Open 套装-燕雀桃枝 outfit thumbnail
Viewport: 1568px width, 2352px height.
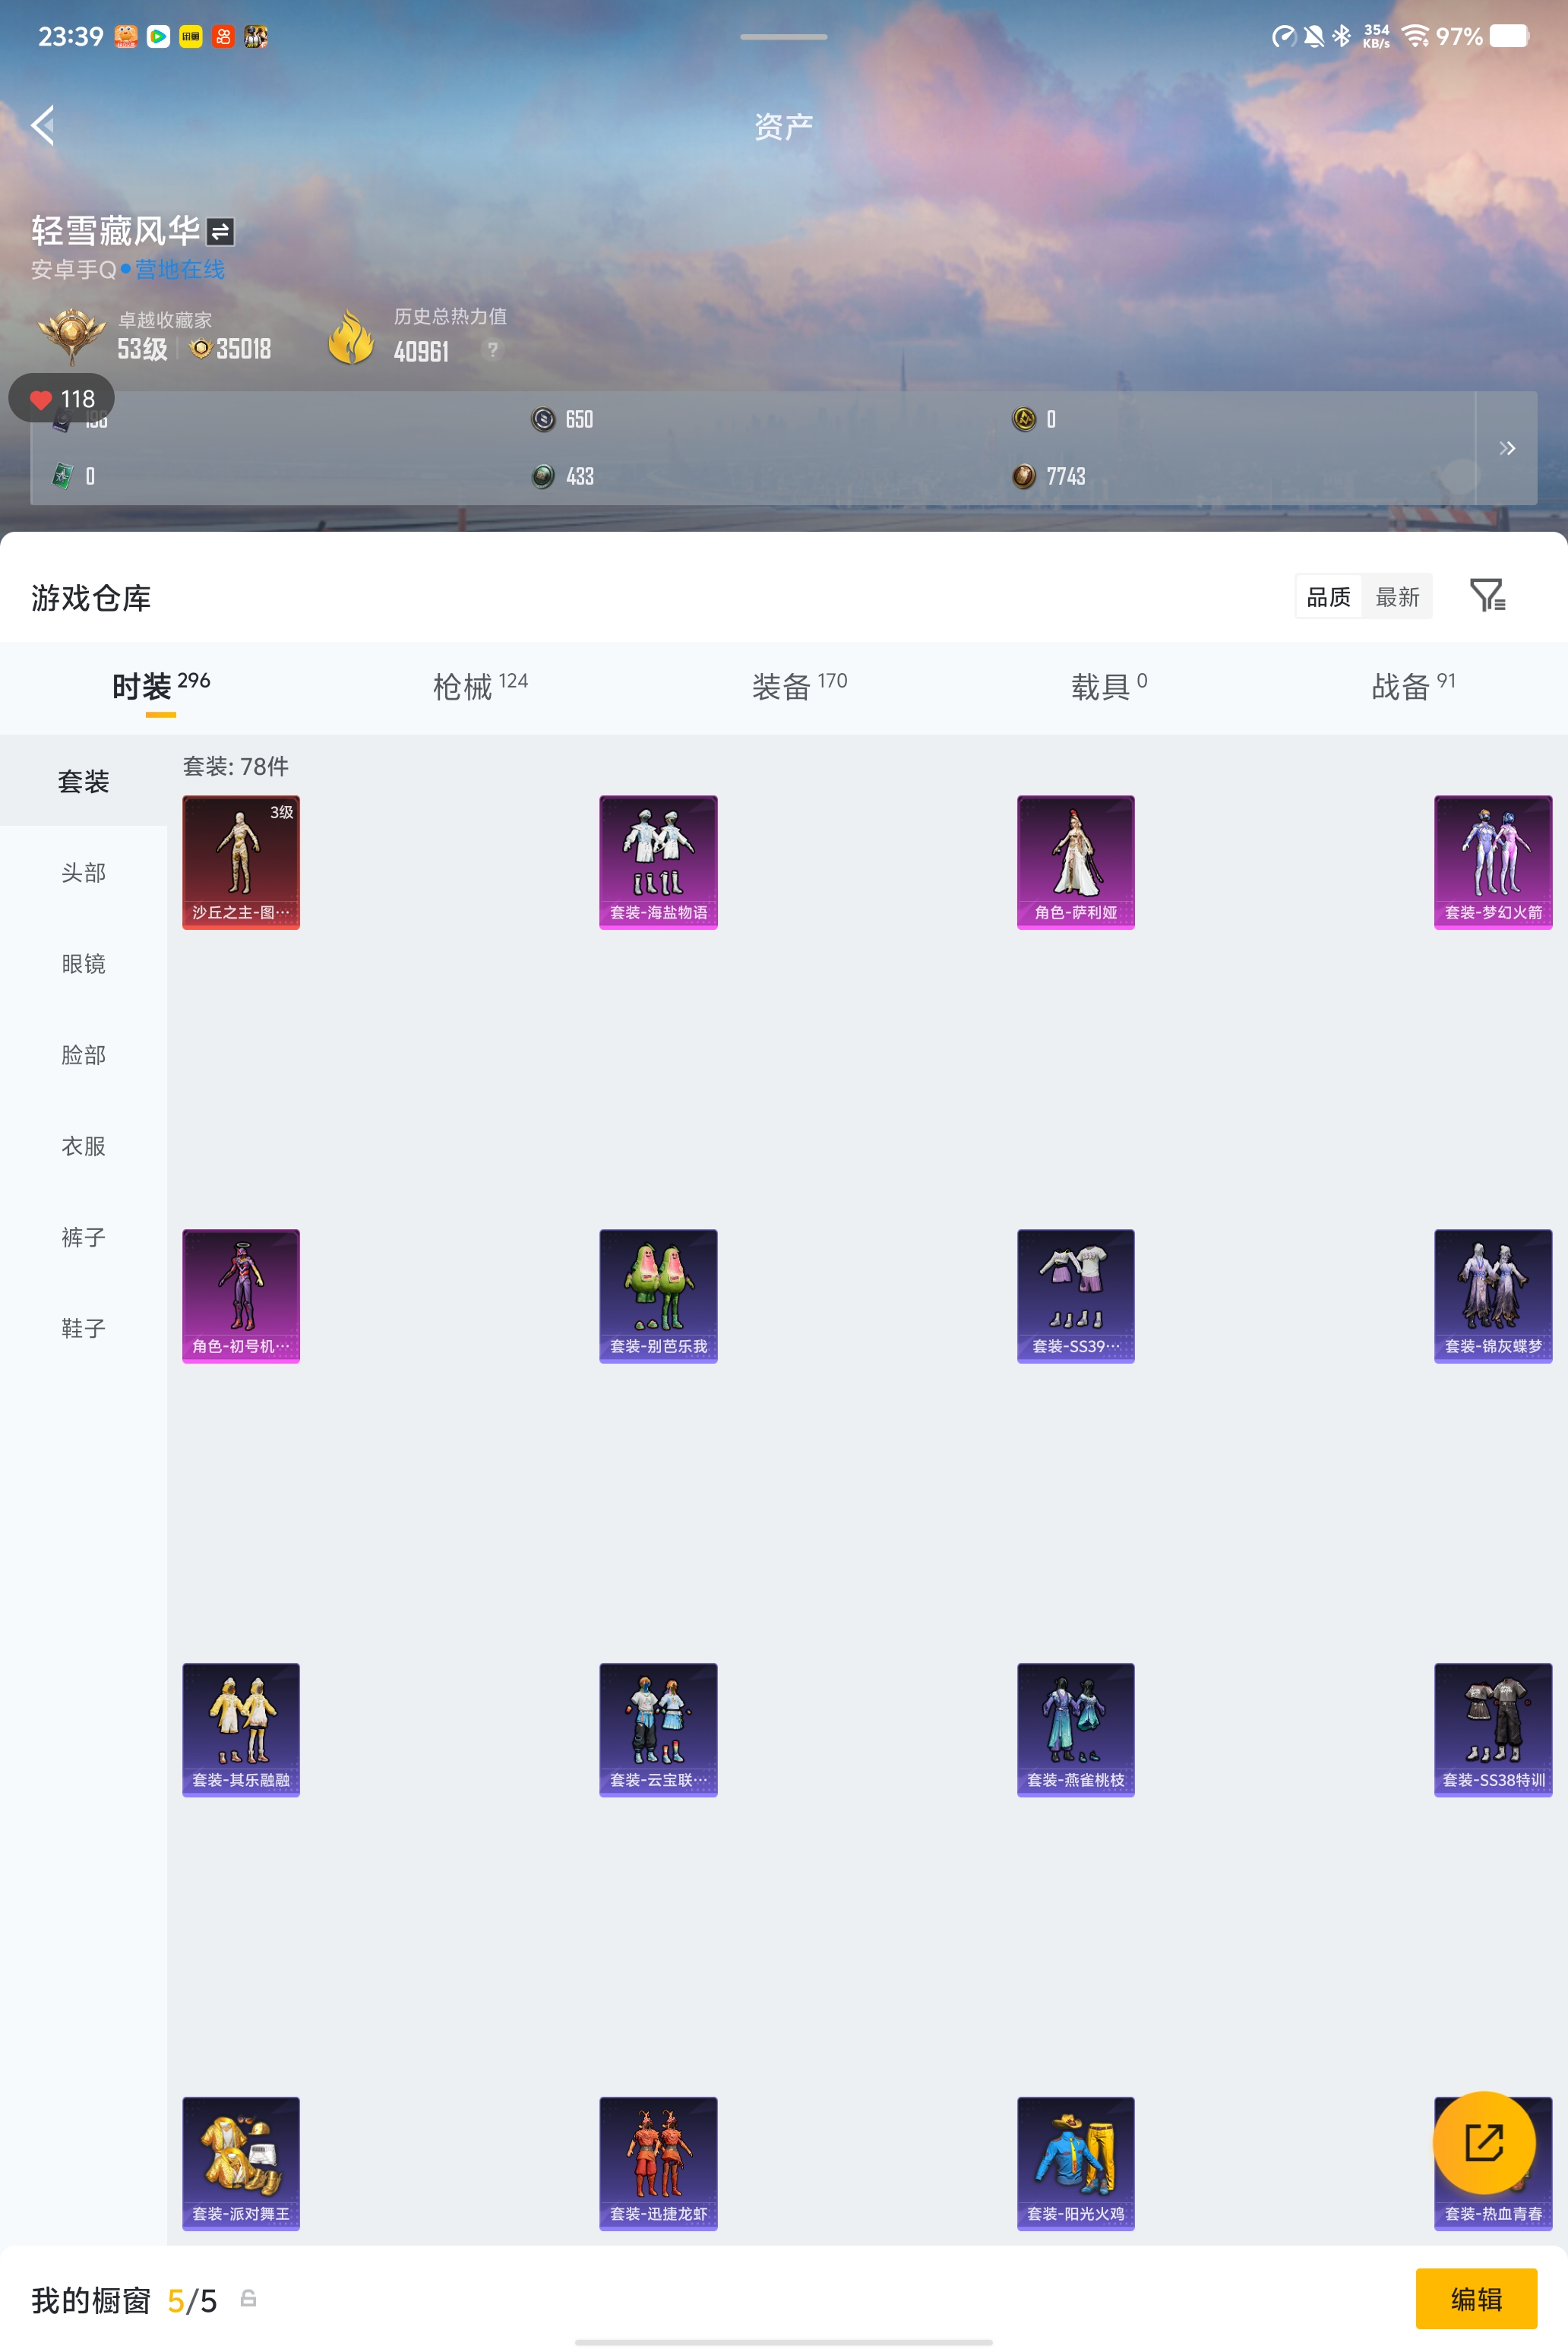[x=1076, y=1730]
